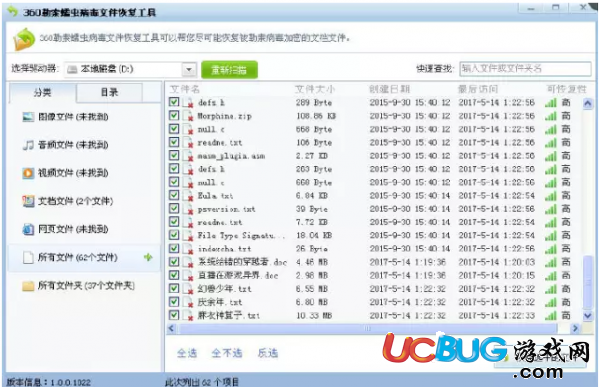Viewport: 599px width, 387px height.
Task: Click file name masm_plugin.asm
Action: [x=231, y=156]
